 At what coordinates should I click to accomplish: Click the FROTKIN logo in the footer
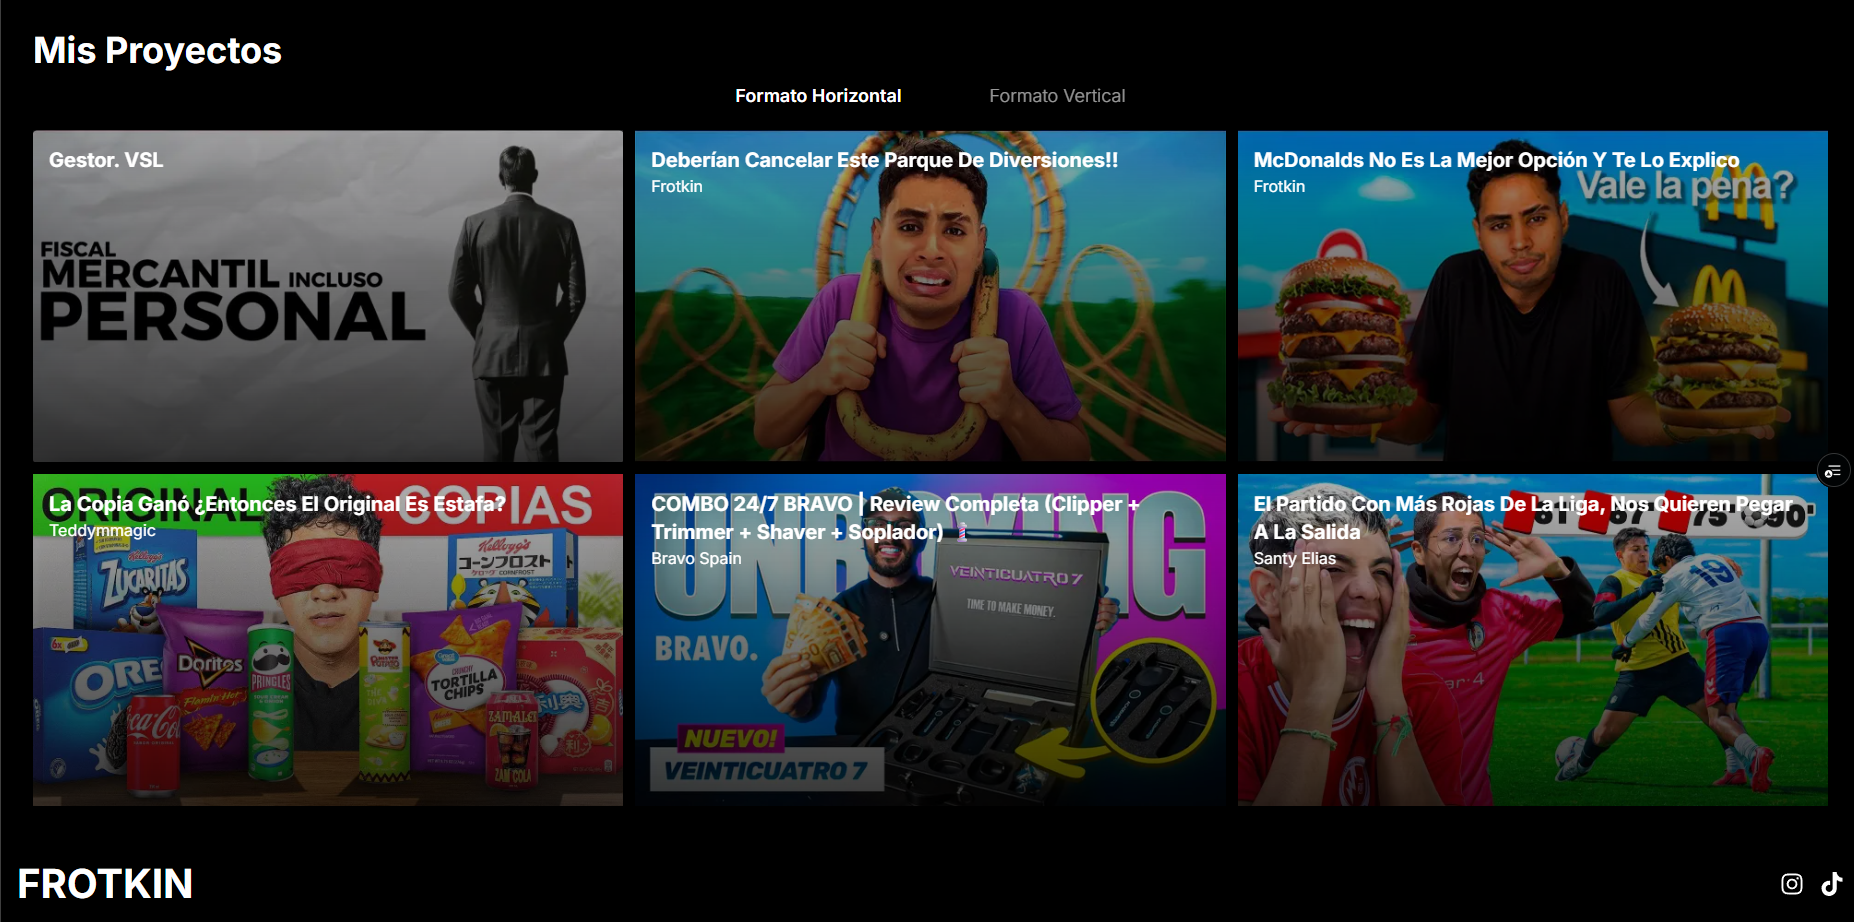tap(105, 884)
